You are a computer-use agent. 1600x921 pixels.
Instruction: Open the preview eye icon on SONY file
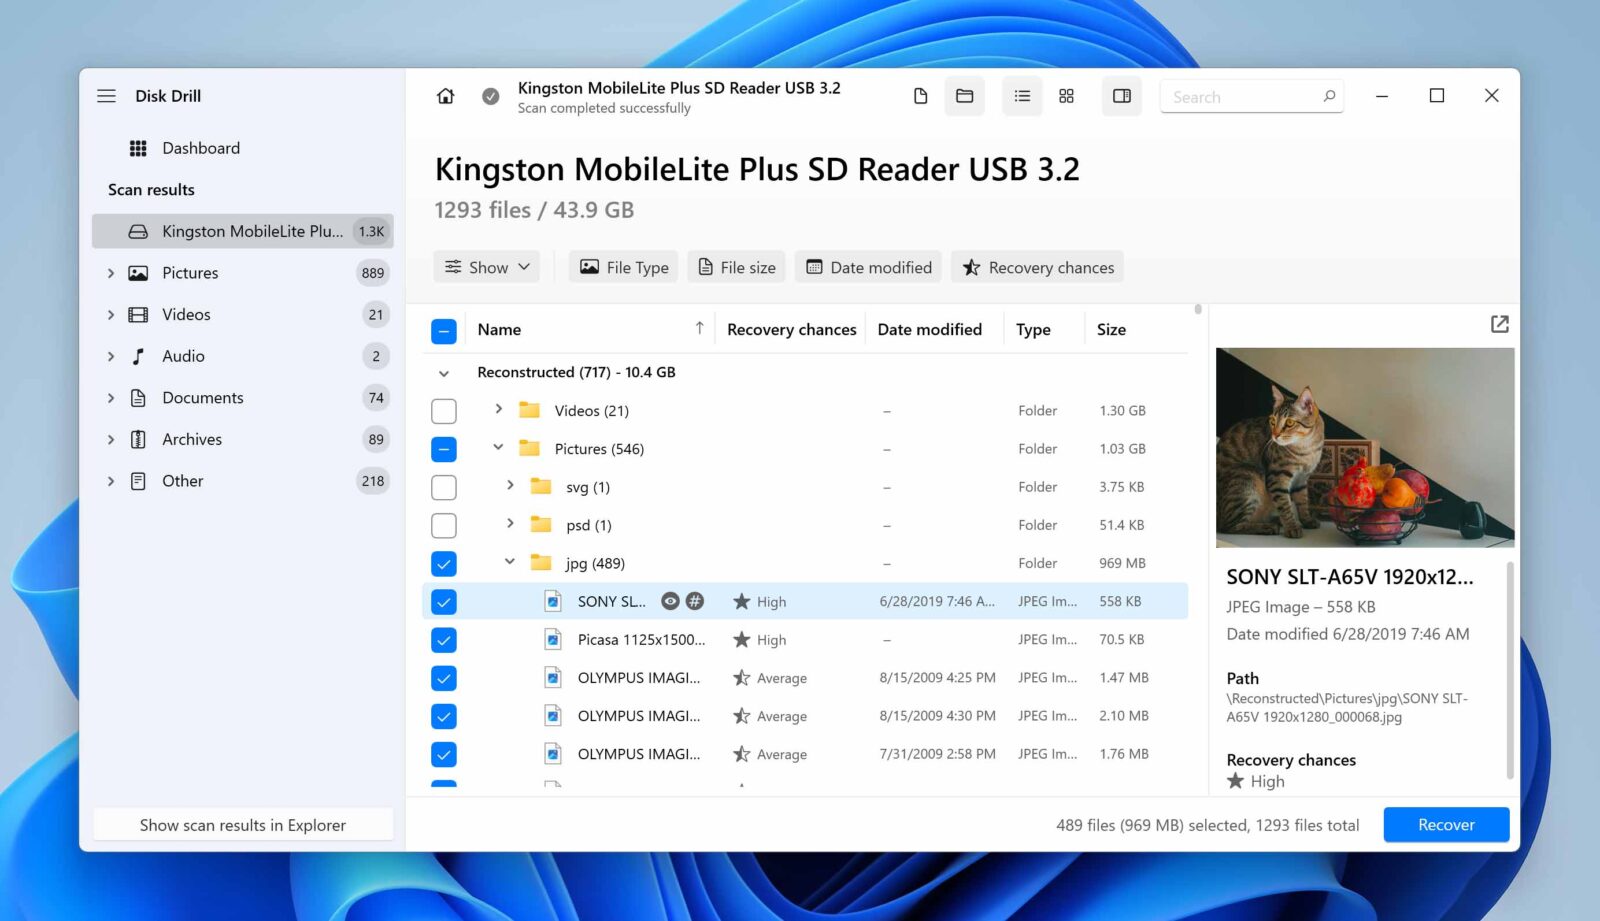[670, 601]
